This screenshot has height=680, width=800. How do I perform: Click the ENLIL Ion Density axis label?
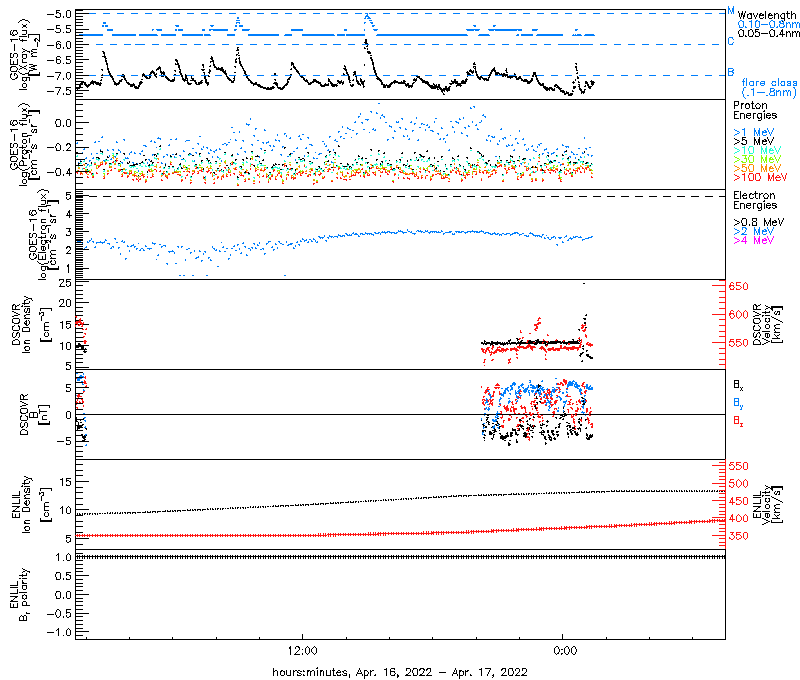(x=30, y=505)
